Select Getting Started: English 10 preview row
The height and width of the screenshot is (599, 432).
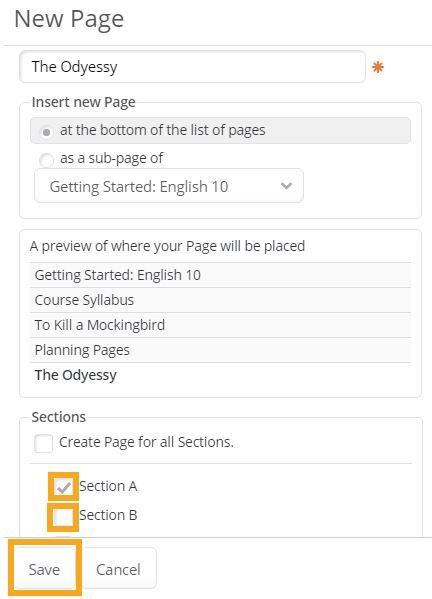tap(220, 275)
